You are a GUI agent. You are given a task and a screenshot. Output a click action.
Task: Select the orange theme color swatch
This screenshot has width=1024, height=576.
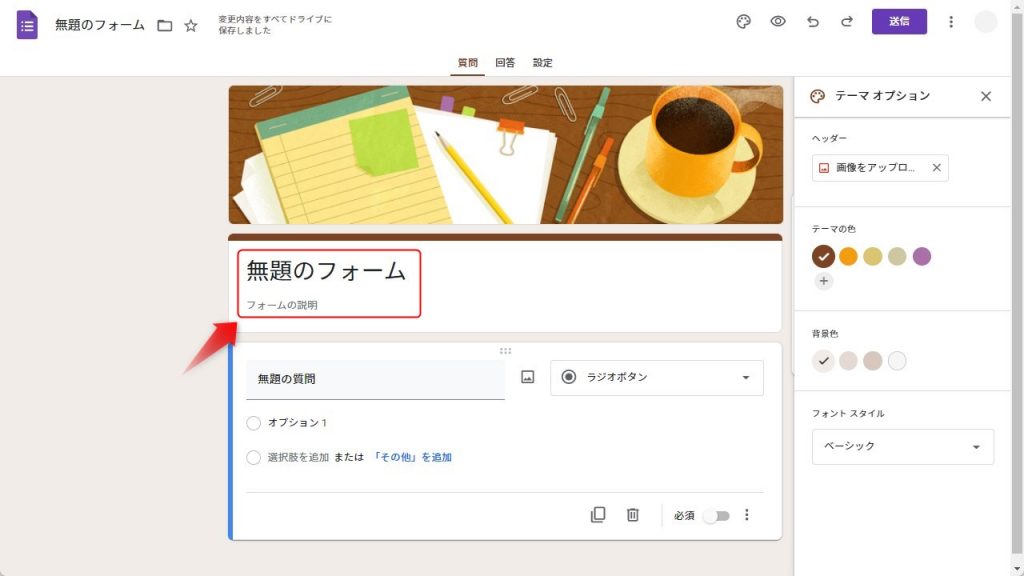(848, 257)
